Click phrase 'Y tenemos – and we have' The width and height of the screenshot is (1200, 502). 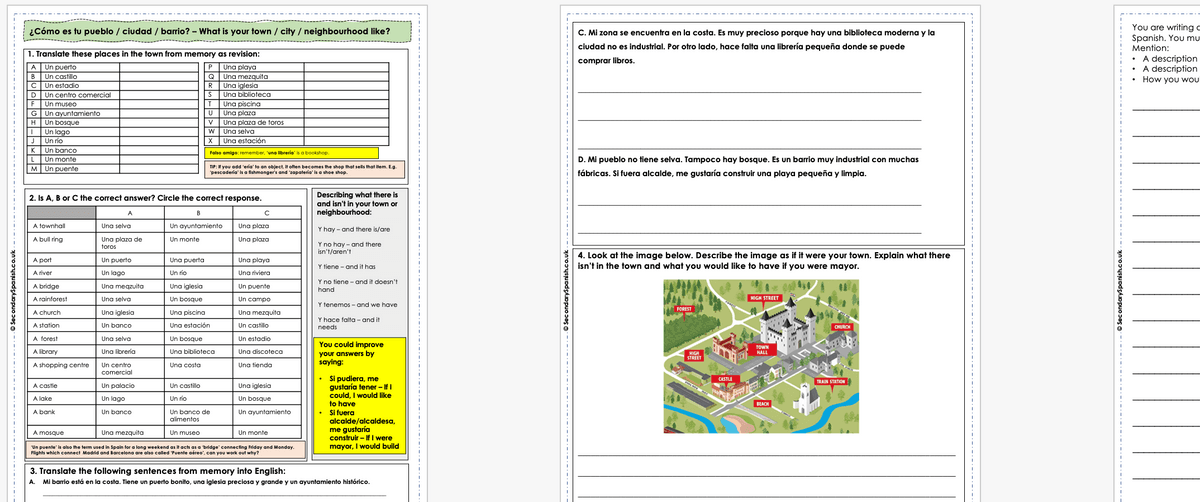357,304
